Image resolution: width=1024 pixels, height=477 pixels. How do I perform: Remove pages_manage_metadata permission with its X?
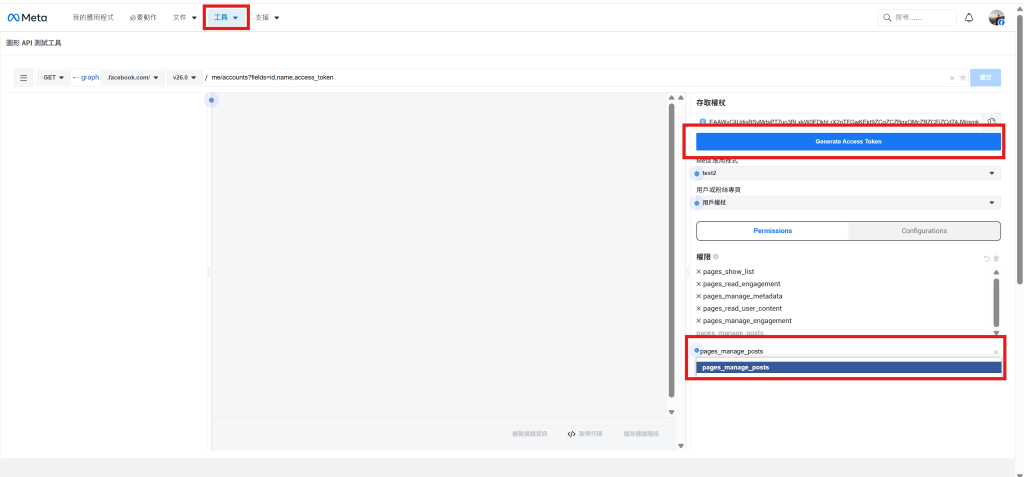point(698,296)
